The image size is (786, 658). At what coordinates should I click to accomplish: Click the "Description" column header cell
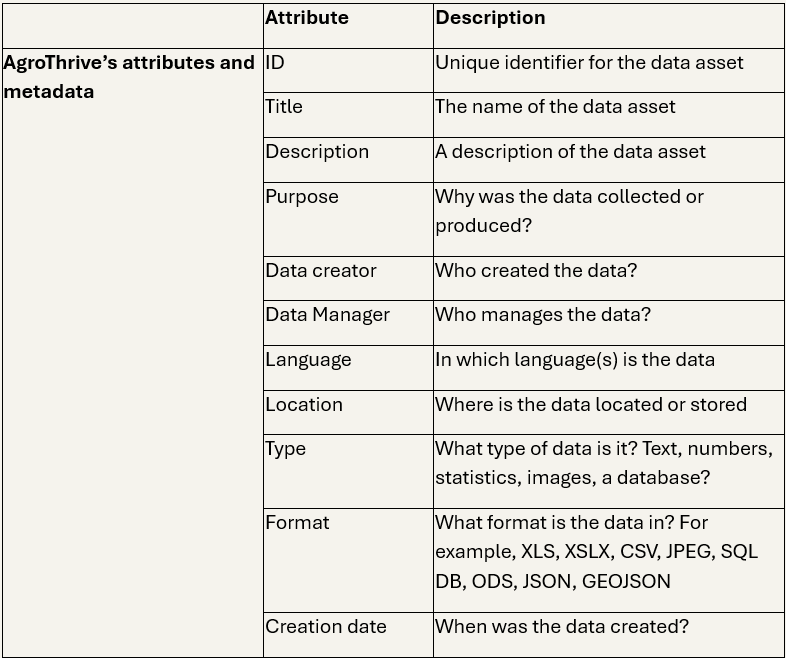(x=490, y=18)
